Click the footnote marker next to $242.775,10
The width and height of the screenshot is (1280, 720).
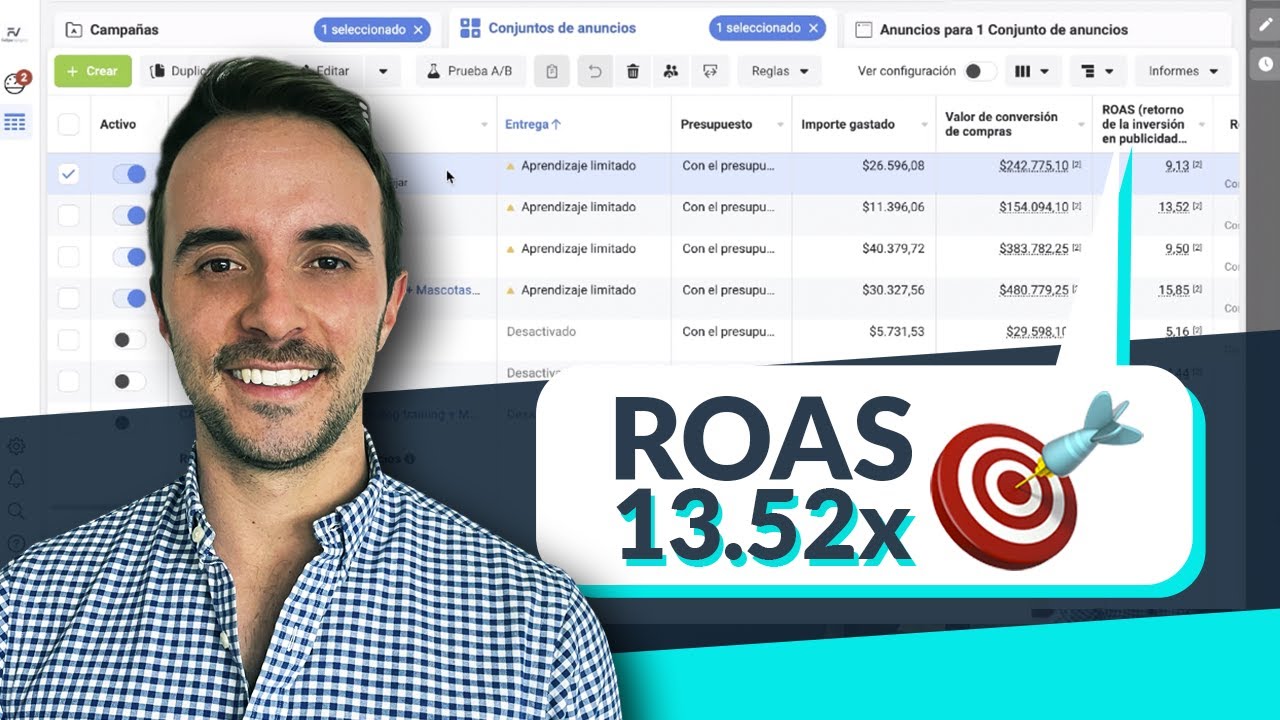pos(1076,165)
